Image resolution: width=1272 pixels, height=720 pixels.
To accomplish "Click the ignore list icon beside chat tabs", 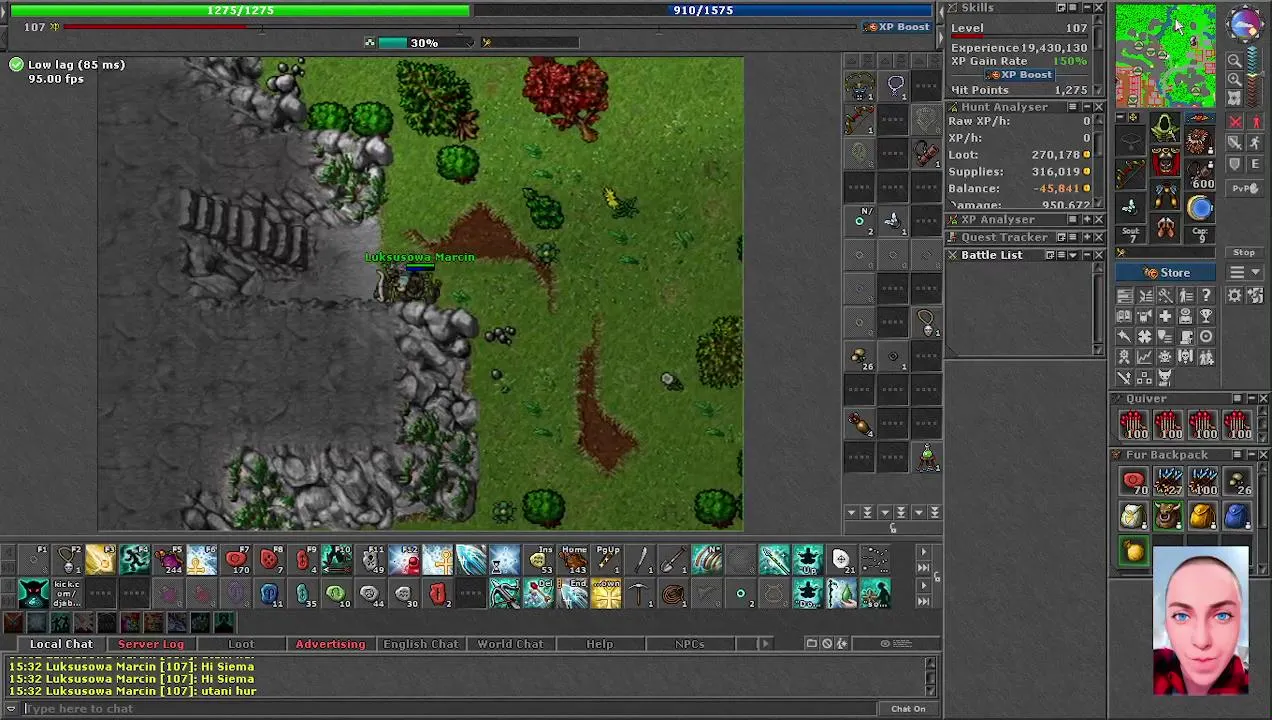I will [827, 643].
